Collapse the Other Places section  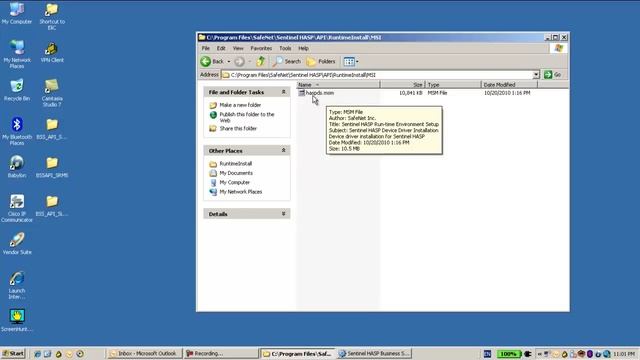point(283,151)
